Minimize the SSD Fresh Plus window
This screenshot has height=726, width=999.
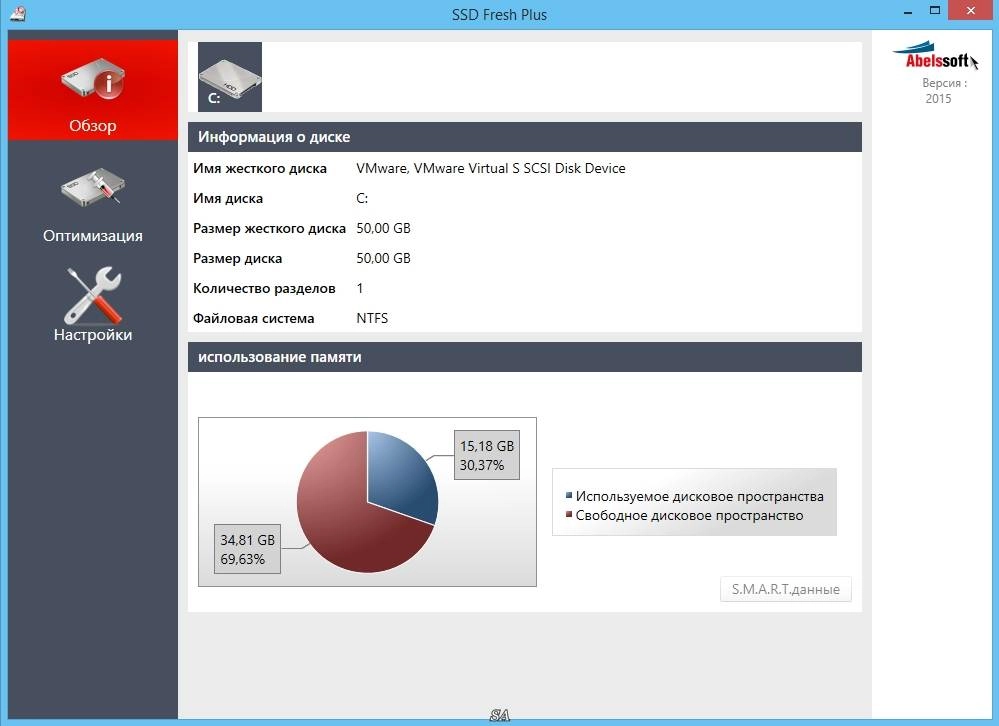coord(908,11)
